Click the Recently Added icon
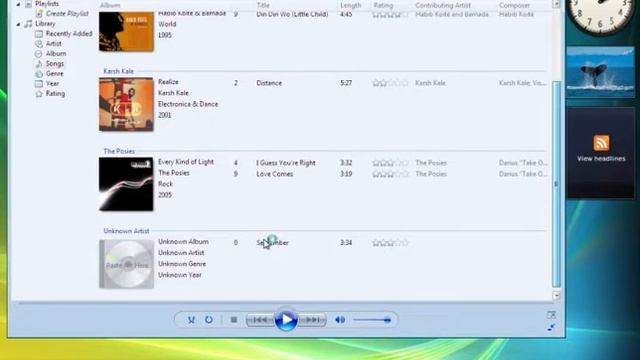 (x=39, y=34)
